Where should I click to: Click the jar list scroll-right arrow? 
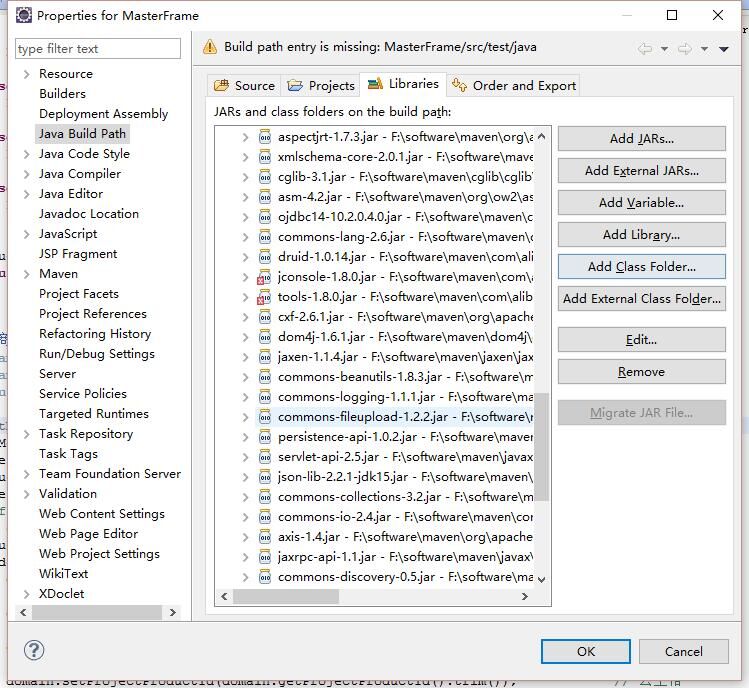[524, 596]
